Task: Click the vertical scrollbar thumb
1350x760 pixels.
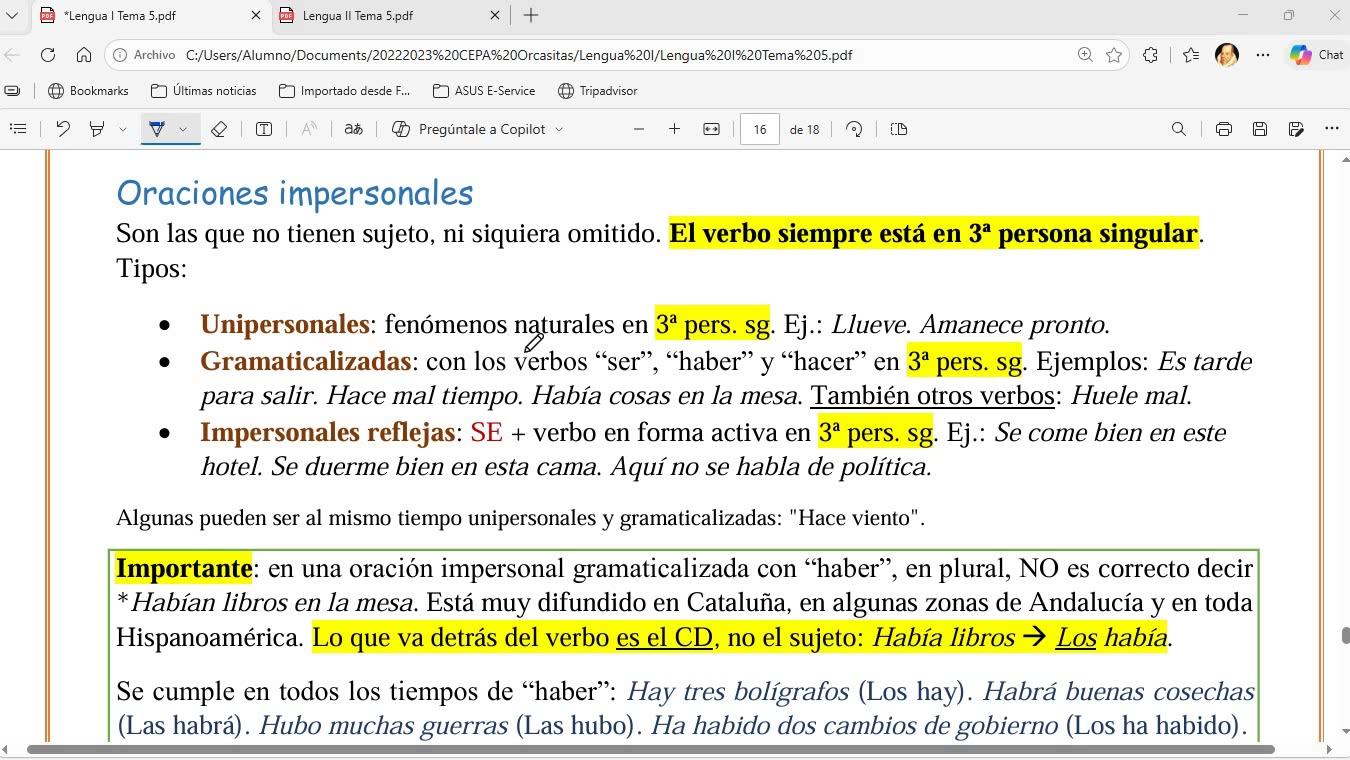Action: coord(1346,636)
